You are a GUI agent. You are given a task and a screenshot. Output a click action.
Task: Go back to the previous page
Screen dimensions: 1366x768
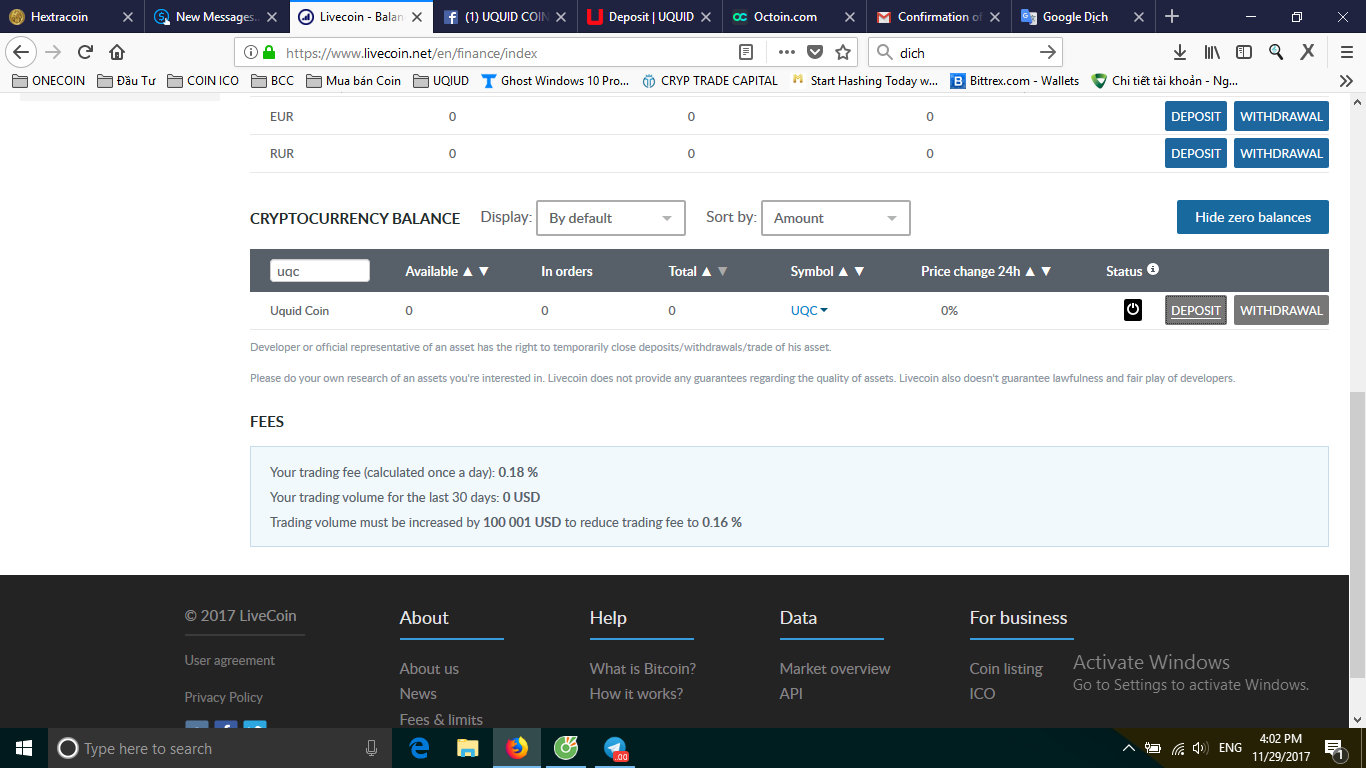pyautogui.click(x=22, y=52)
